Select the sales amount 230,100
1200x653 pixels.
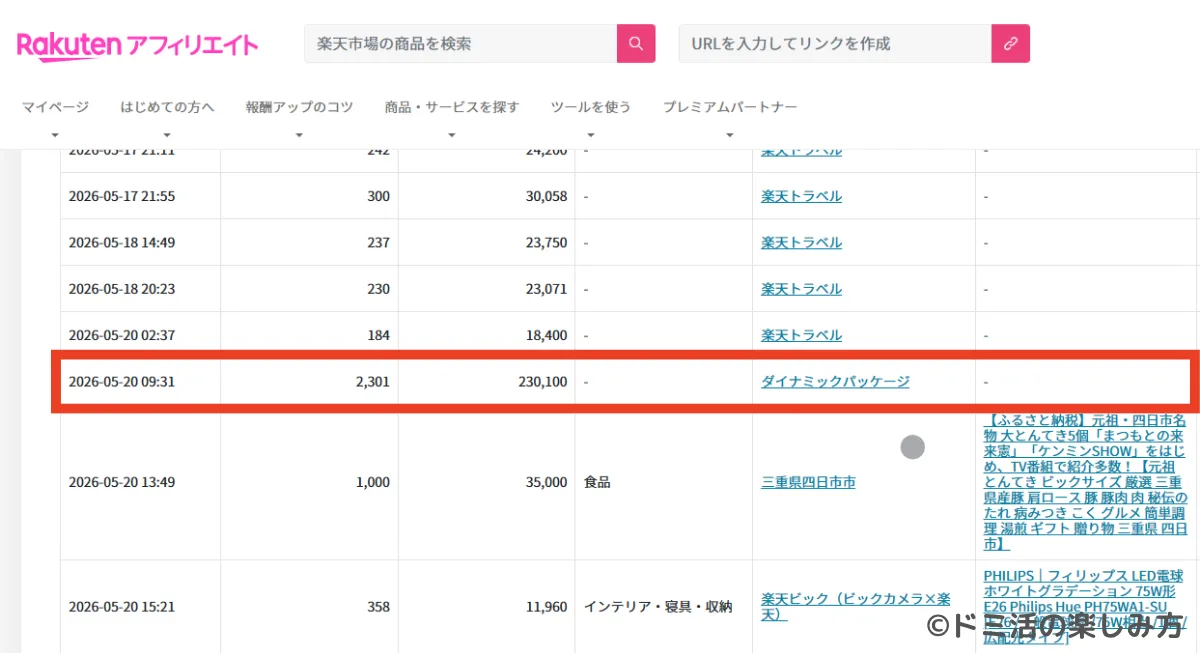tap(541, 381)
